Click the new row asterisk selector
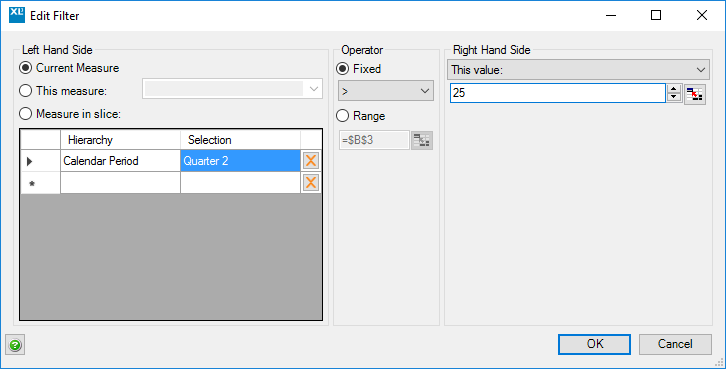 pyautogui.click(x=40, y=183)
